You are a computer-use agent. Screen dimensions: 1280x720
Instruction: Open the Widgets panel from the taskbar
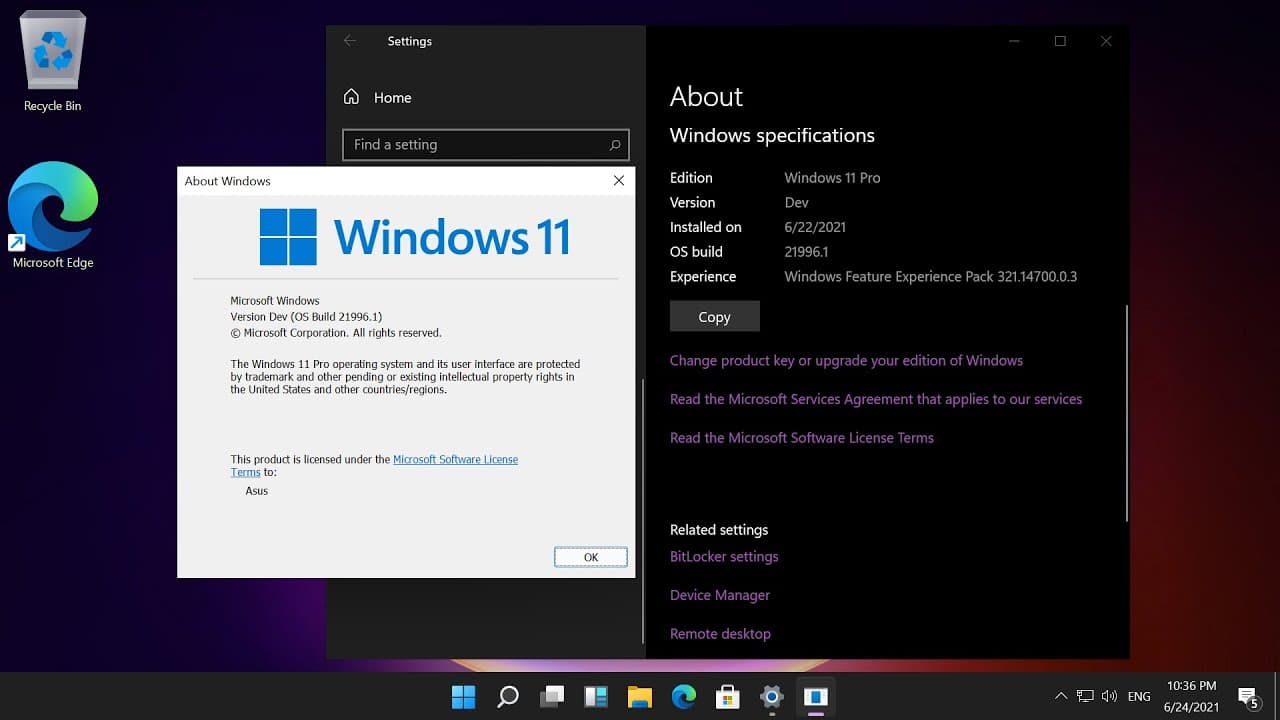click(x=596, y=696)
